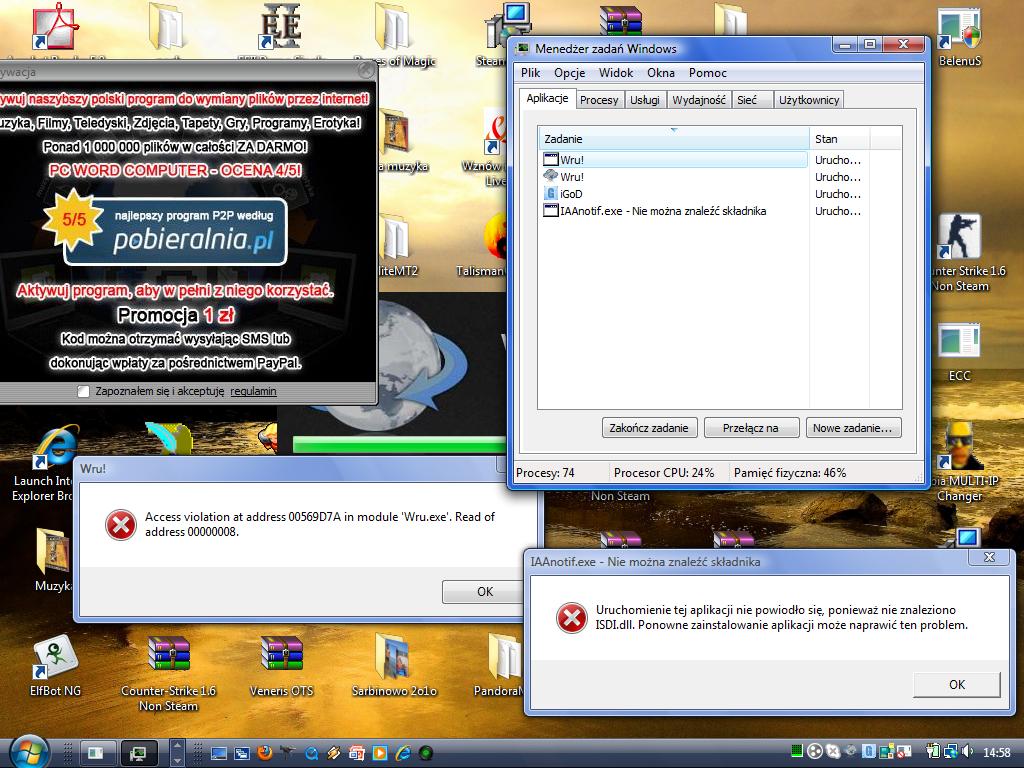Open the Adobe Reader desktop shortcut
Image resolution: width=1024 pixels, height=768 pixels.
pyautogui.click(x=55, y=29)
